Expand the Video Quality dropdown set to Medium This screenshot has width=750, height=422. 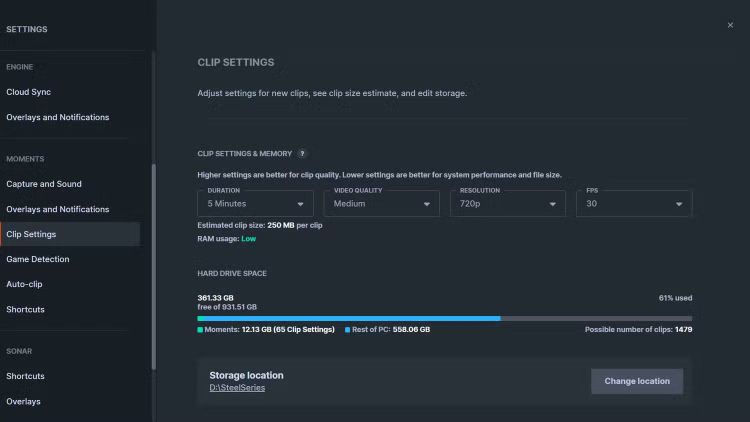(381, 203)
